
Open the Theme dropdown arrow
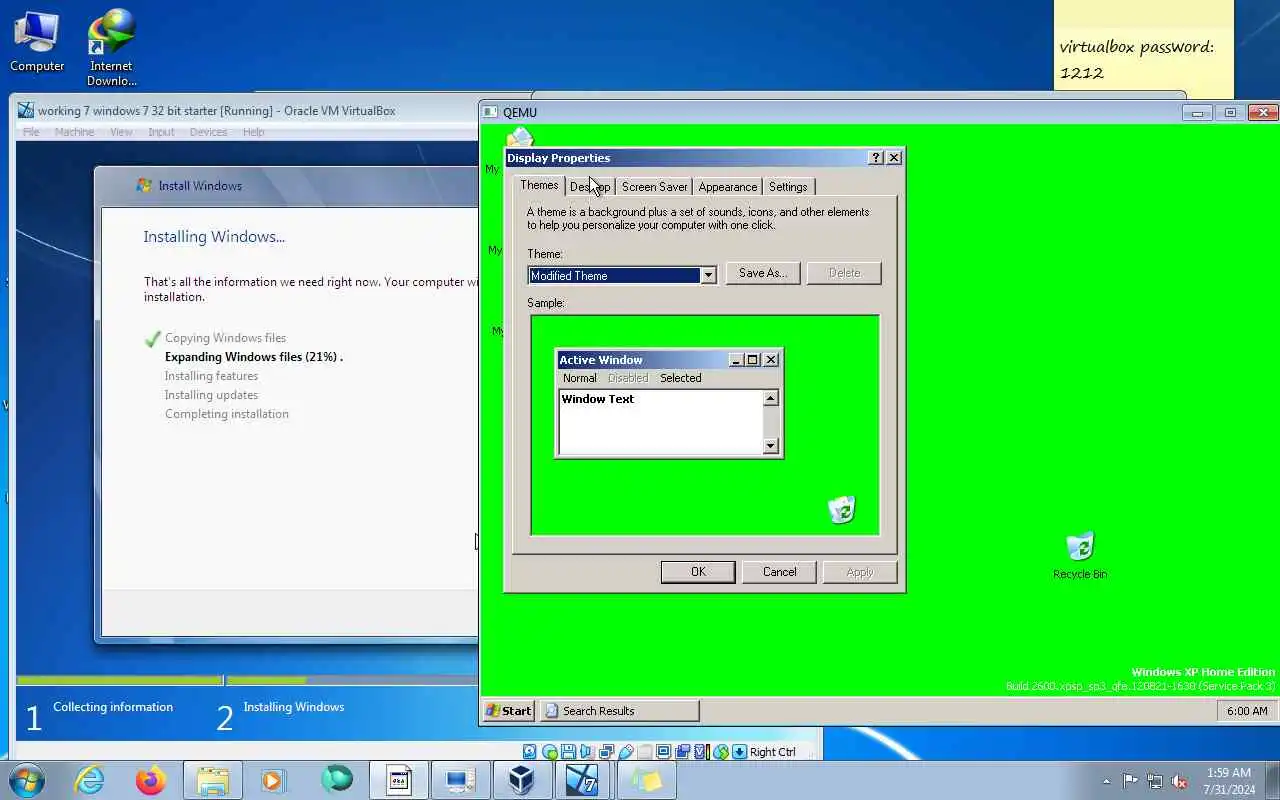708,275
